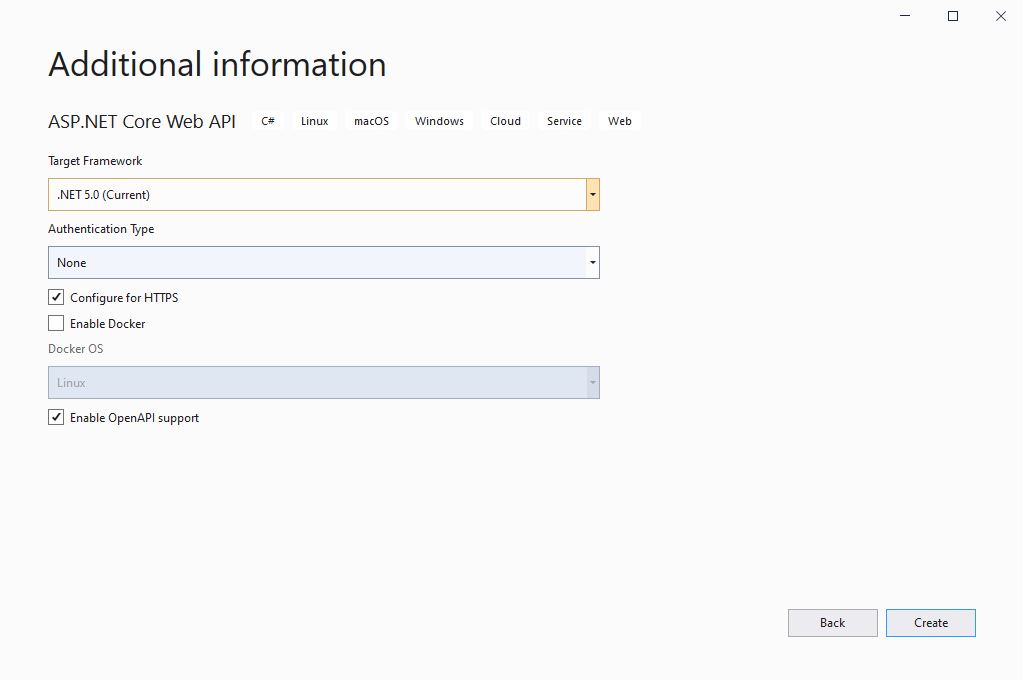The width and height of the screenshot is (1023, 680).
Task: Click the Back button
Action: [832, 623]
